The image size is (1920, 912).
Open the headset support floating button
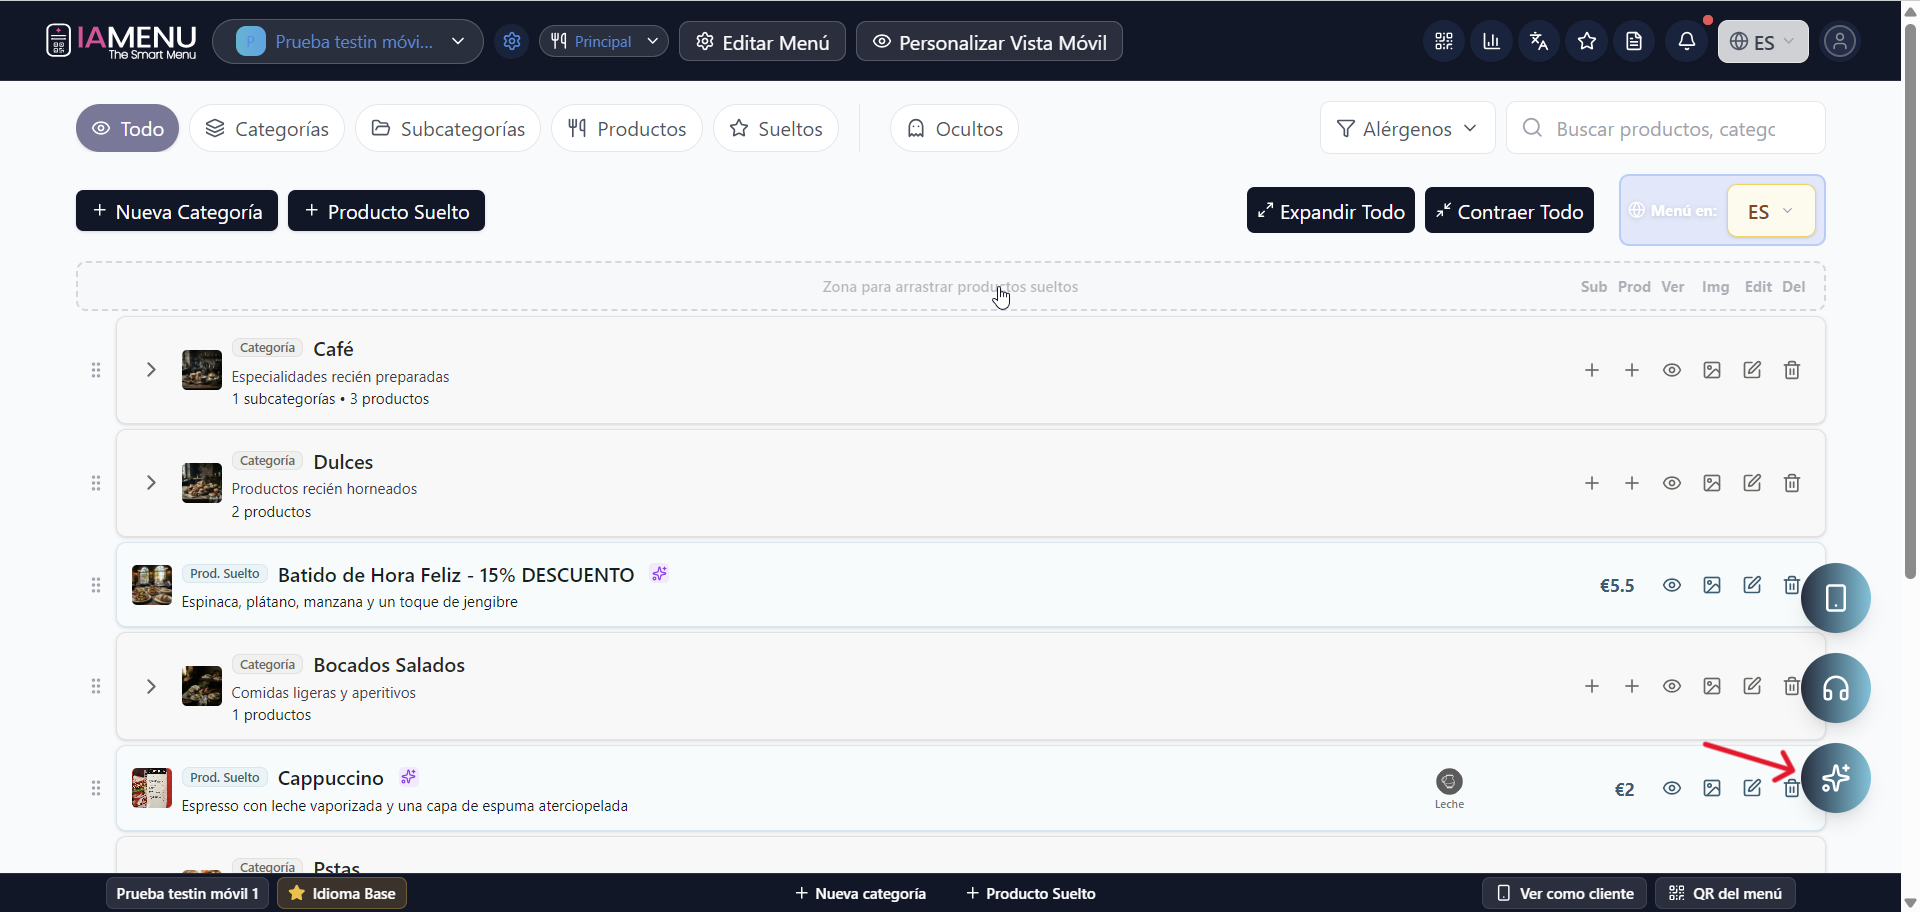(x=1835, y=688)
